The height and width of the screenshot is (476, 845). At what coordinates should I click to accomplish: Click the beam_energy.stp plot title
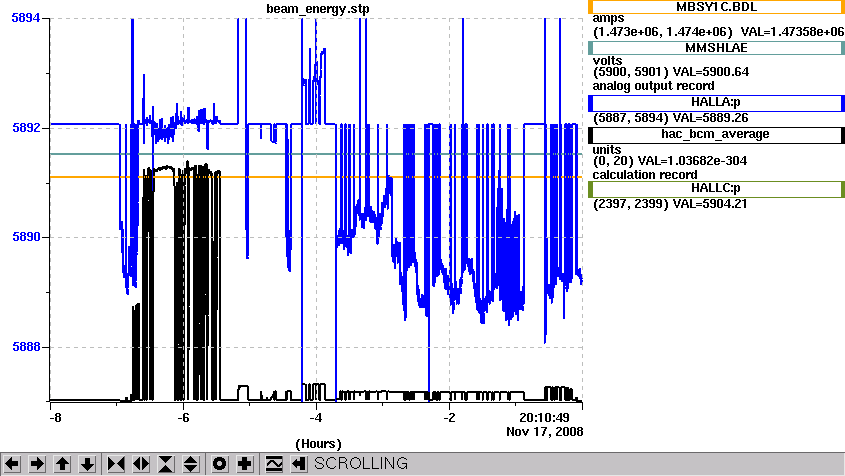(318, 9)
